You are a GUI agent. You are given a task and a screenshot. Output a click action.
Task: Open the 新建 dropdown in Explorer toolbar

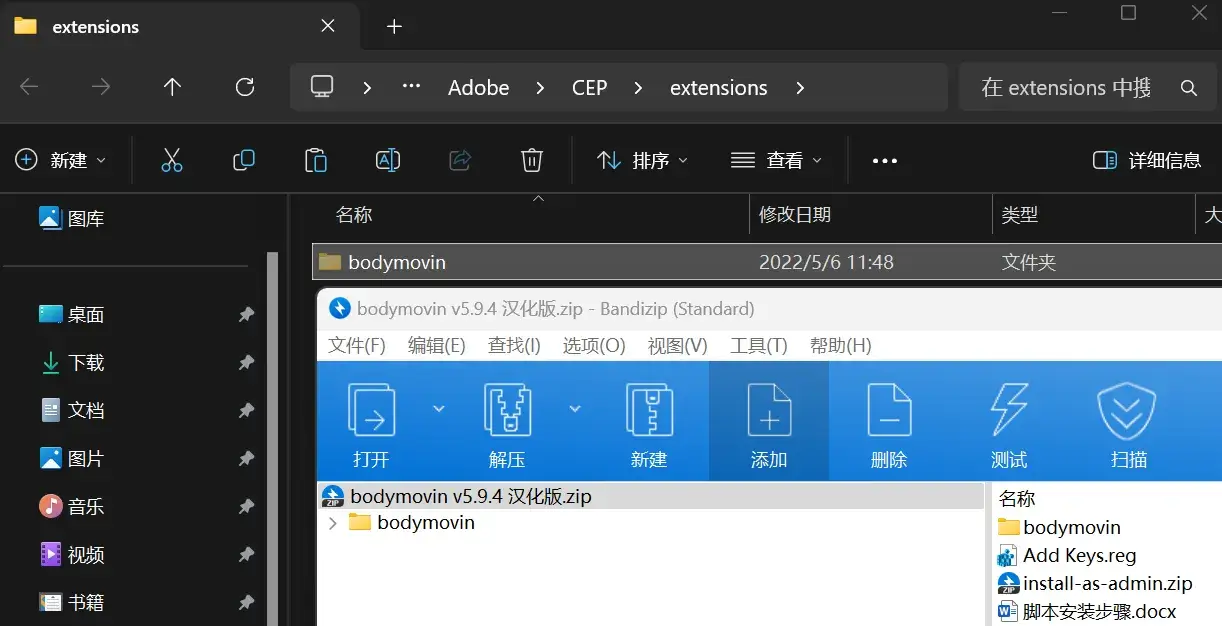pyautogui.click(x=60, y=160)
